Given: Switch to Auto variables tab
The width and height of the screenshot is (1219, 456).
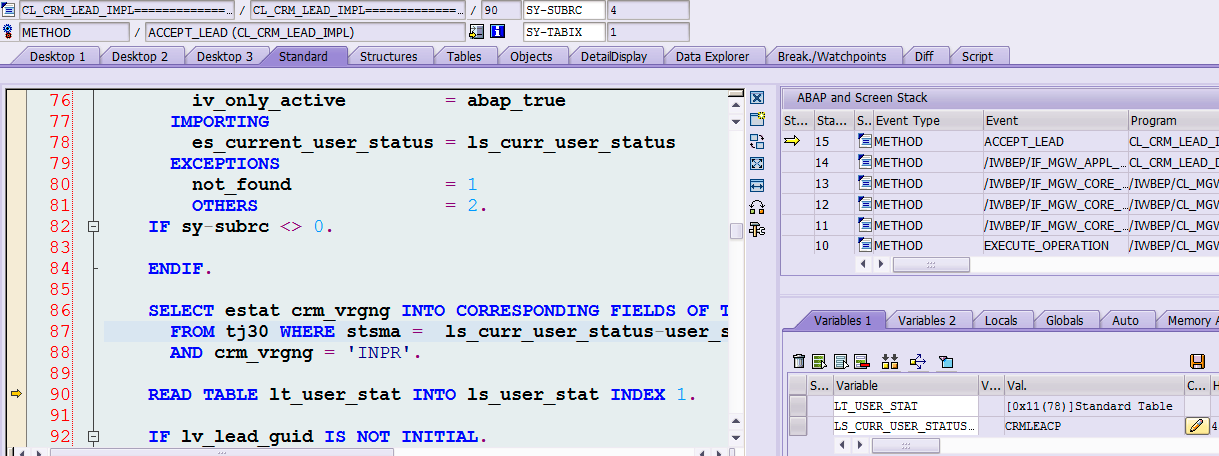Looking at the screenshot, I should coord(1126,320).
